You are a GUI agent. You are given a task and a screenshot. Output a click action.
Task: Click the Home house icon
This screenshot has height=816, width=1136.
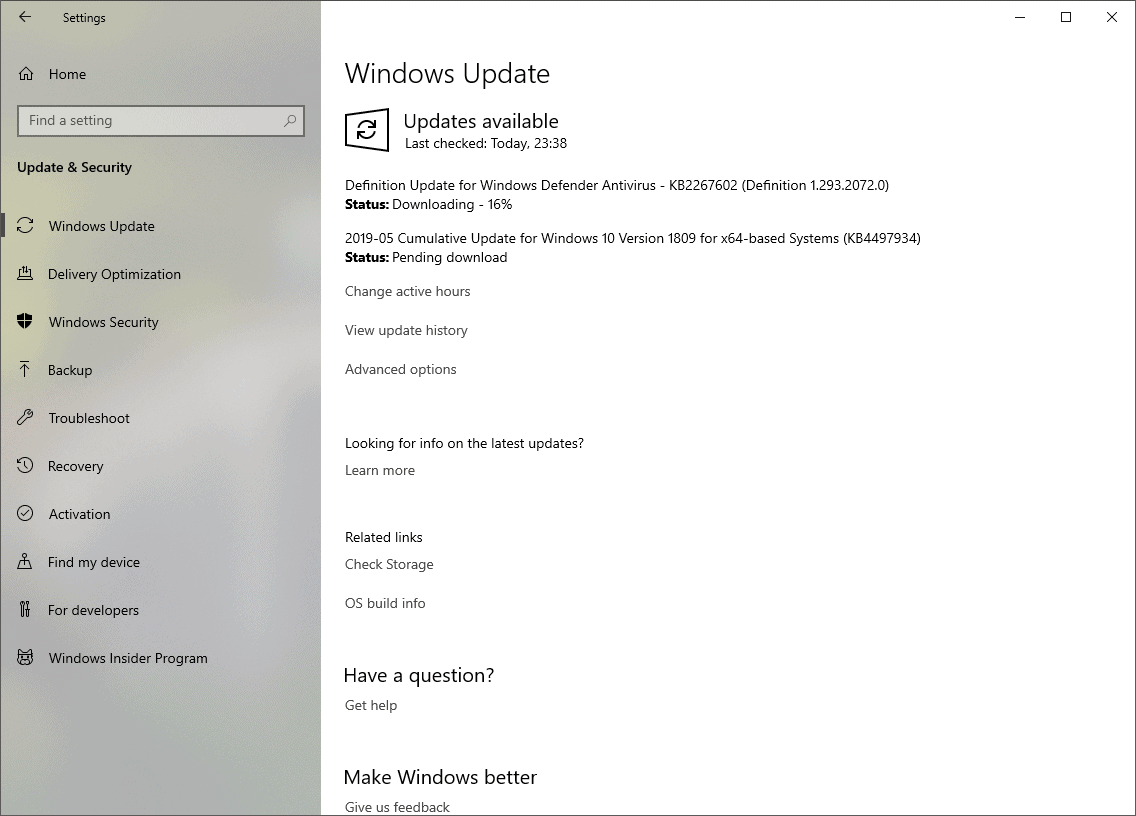click(x=26, y=74)
